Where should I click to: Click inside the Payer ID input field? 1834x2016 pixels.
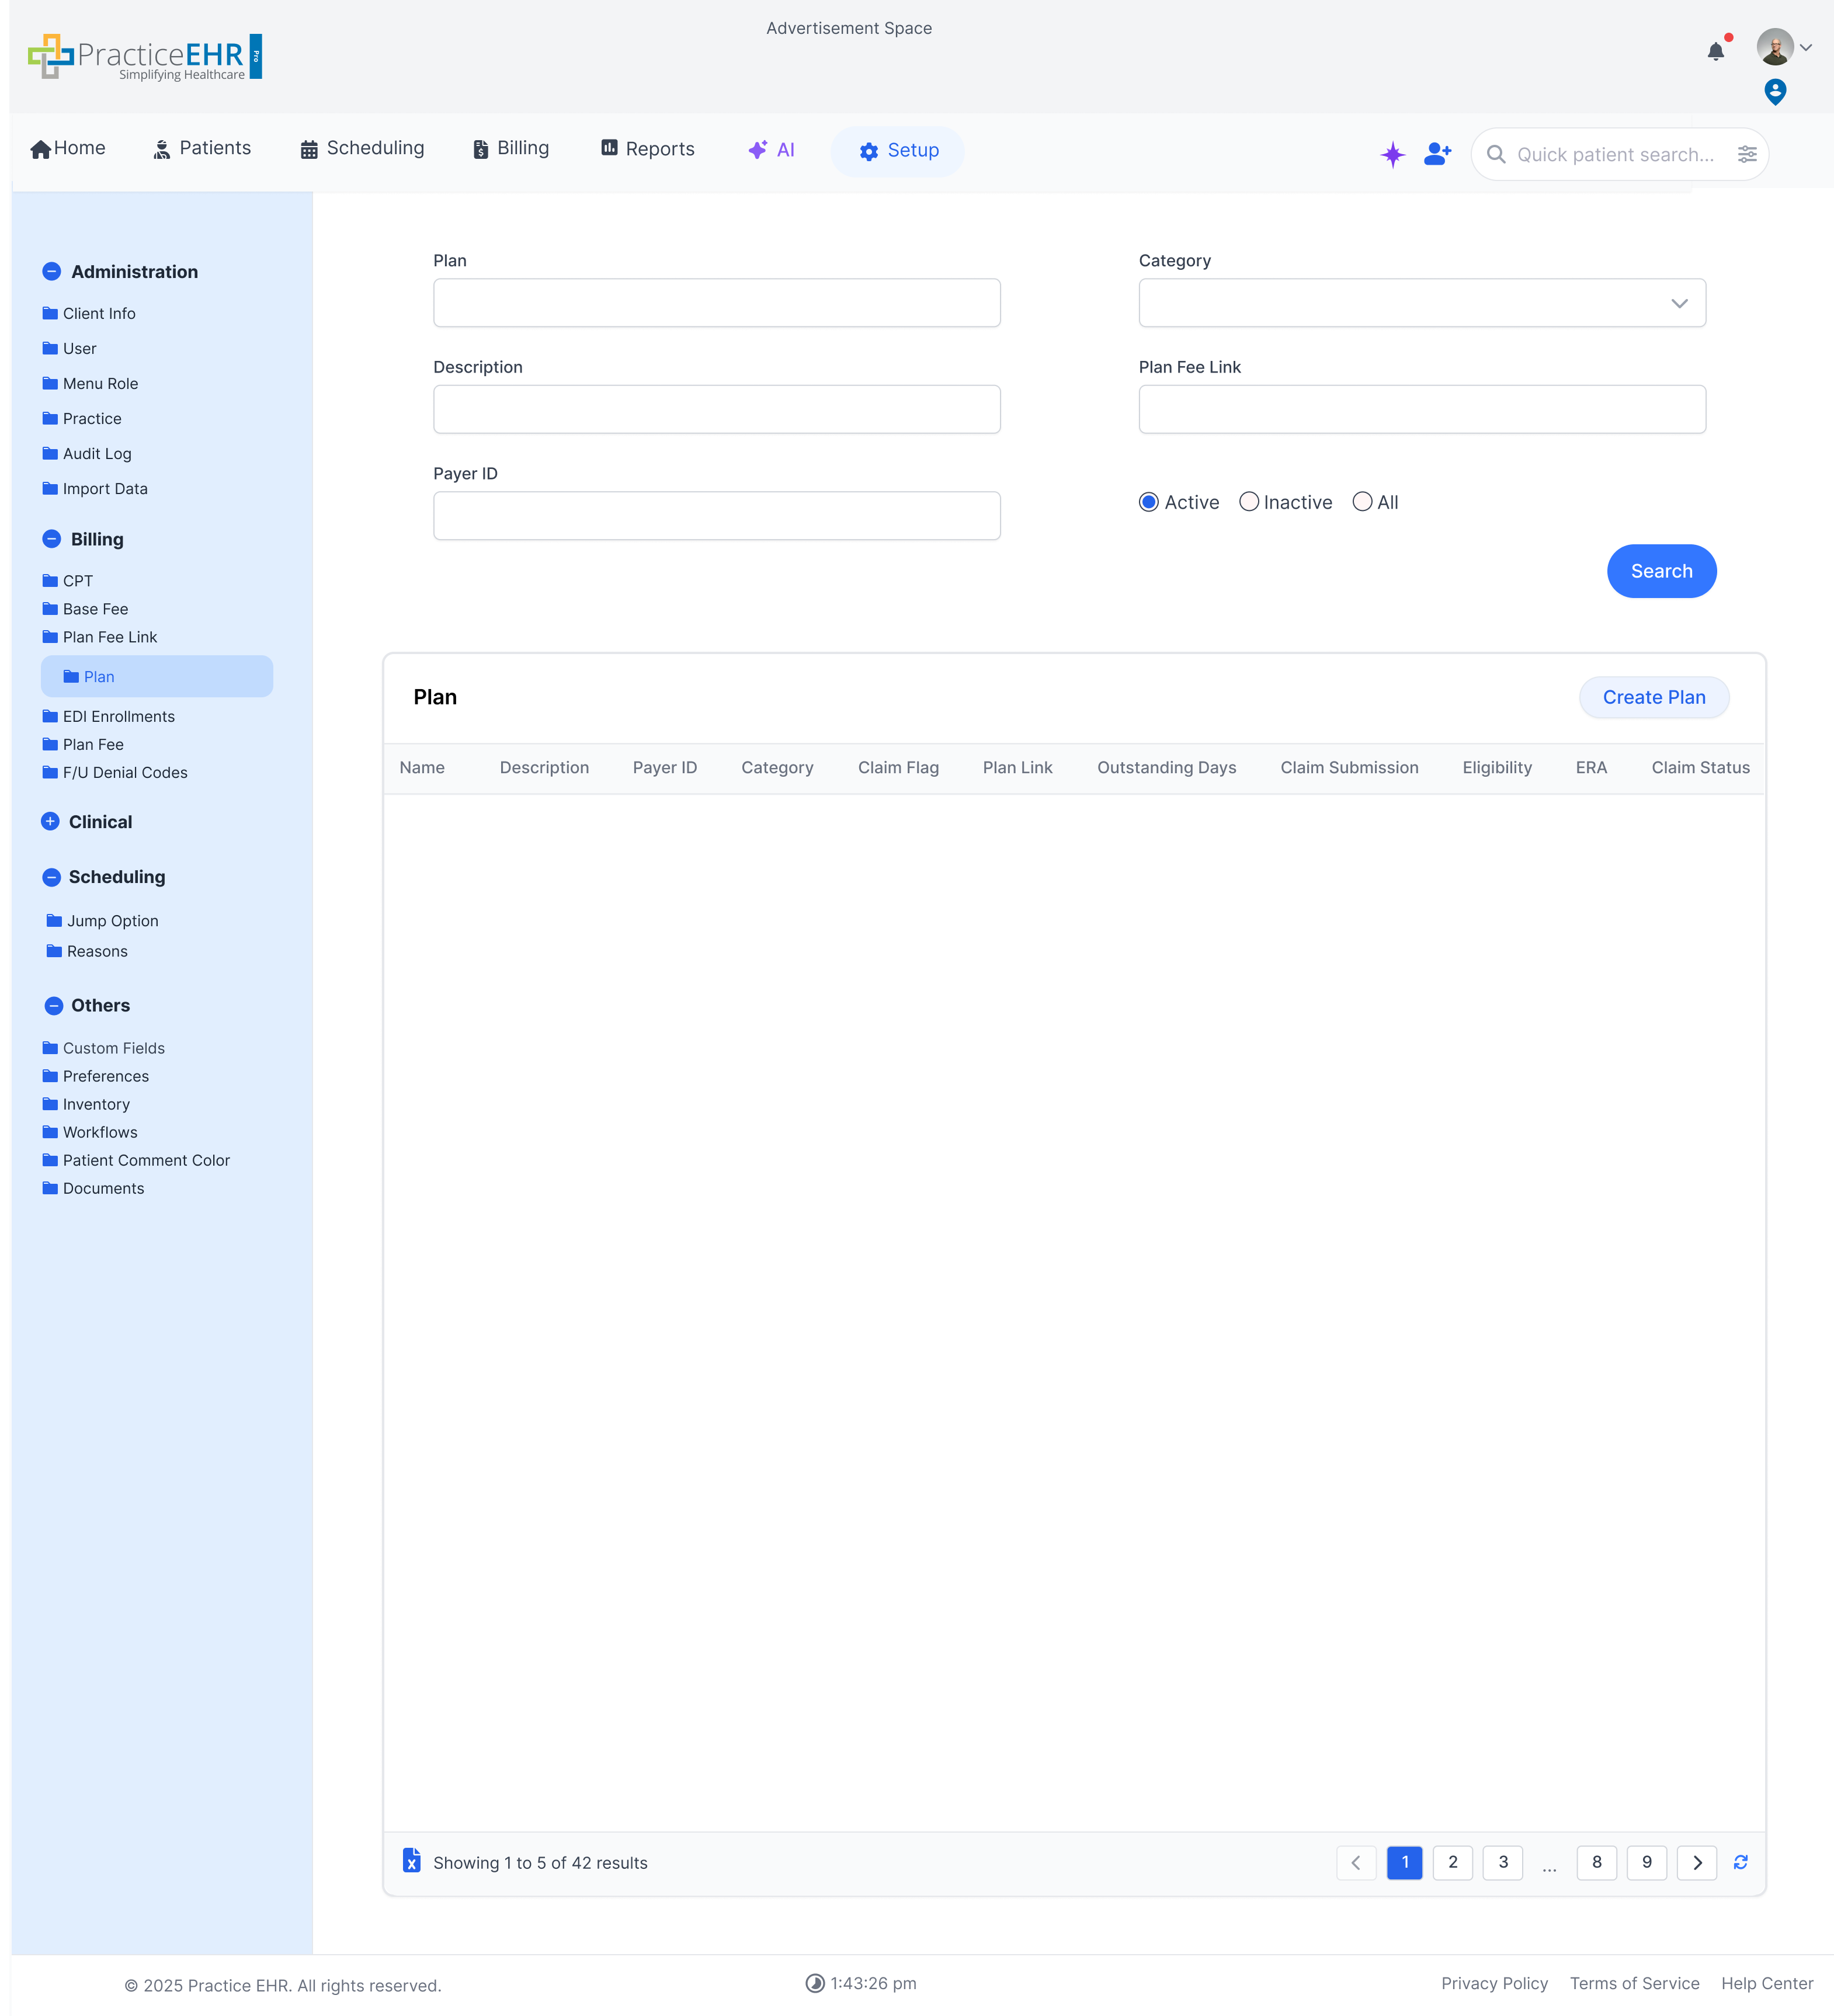coord(716,515)
